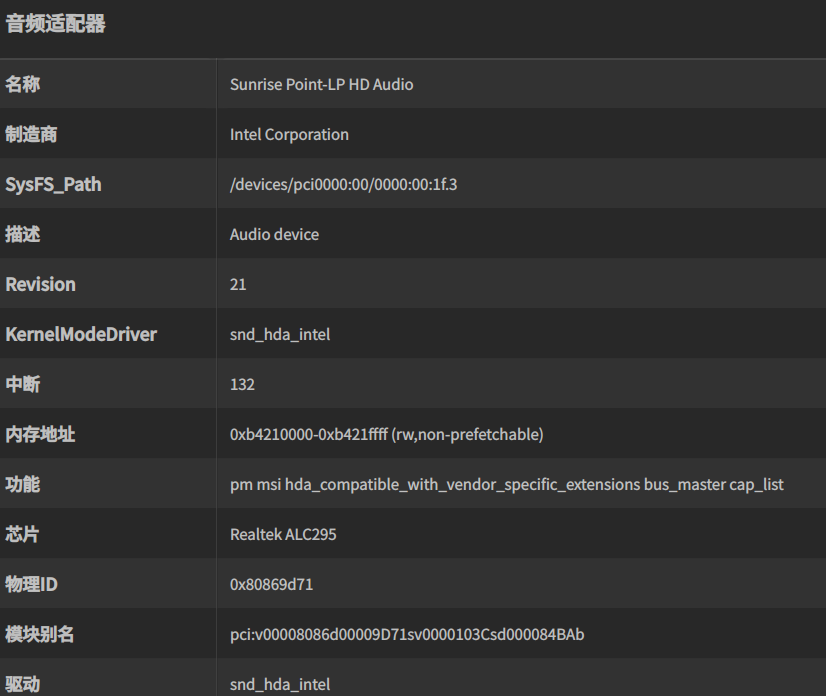Click the 驱动 value snd_hda_intel
This screenshot has height=696, width=826.
pyautogui.click(x=280, y=684)
